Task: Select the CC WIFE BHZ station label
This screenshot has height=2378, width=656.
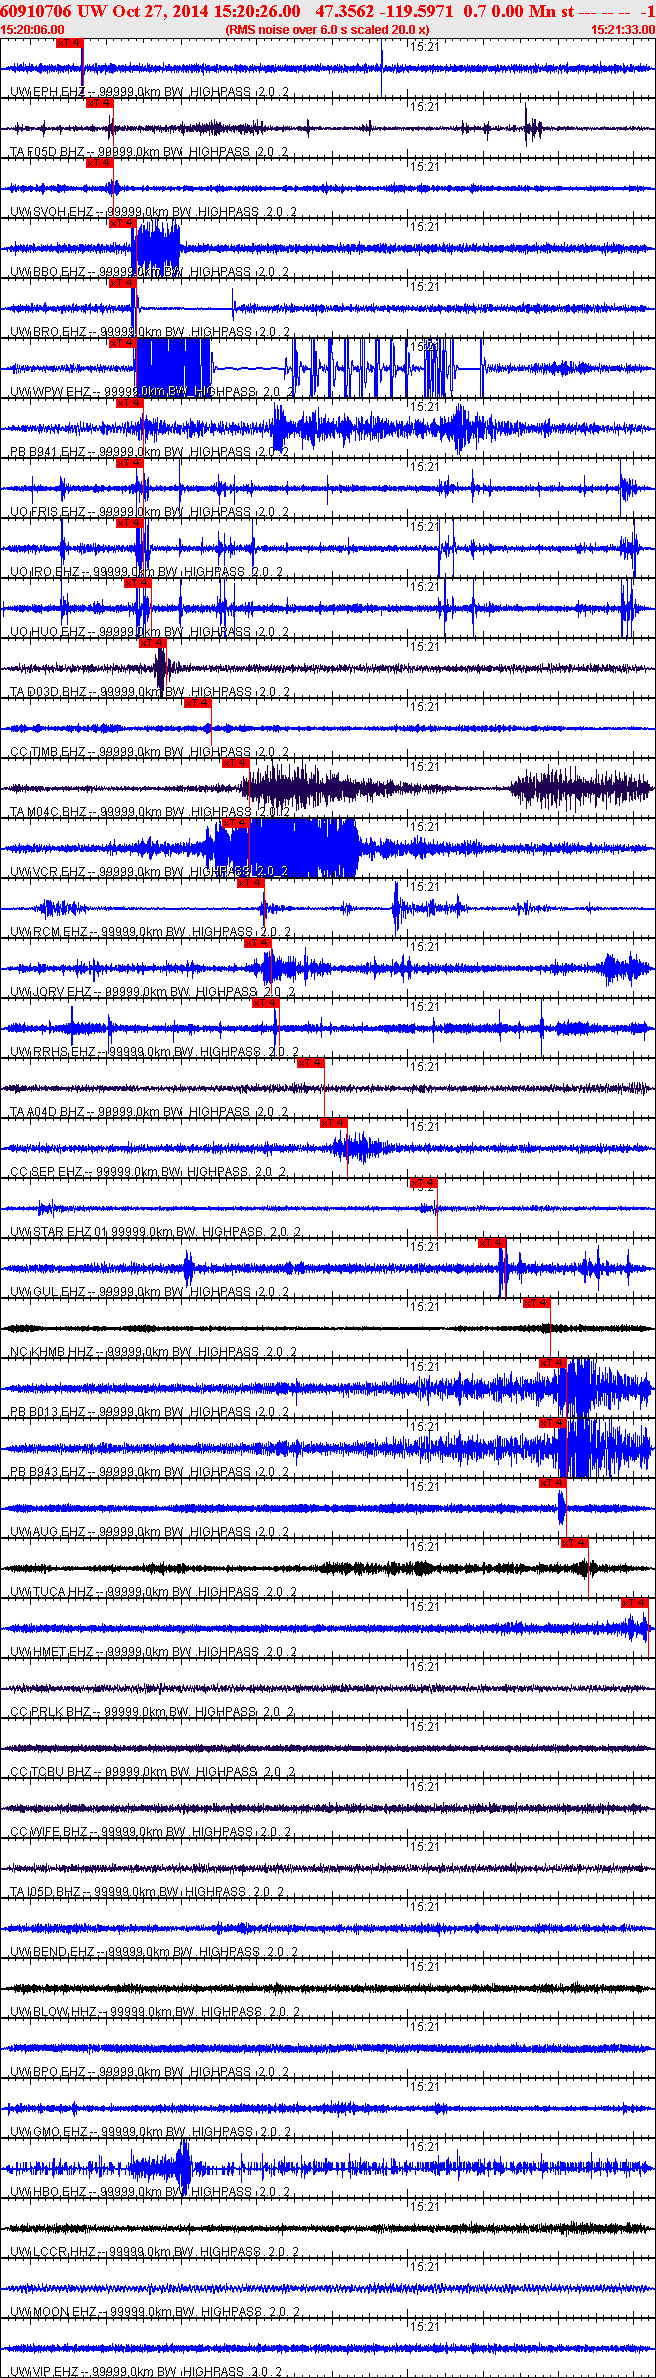Action: coord(49,1832)
